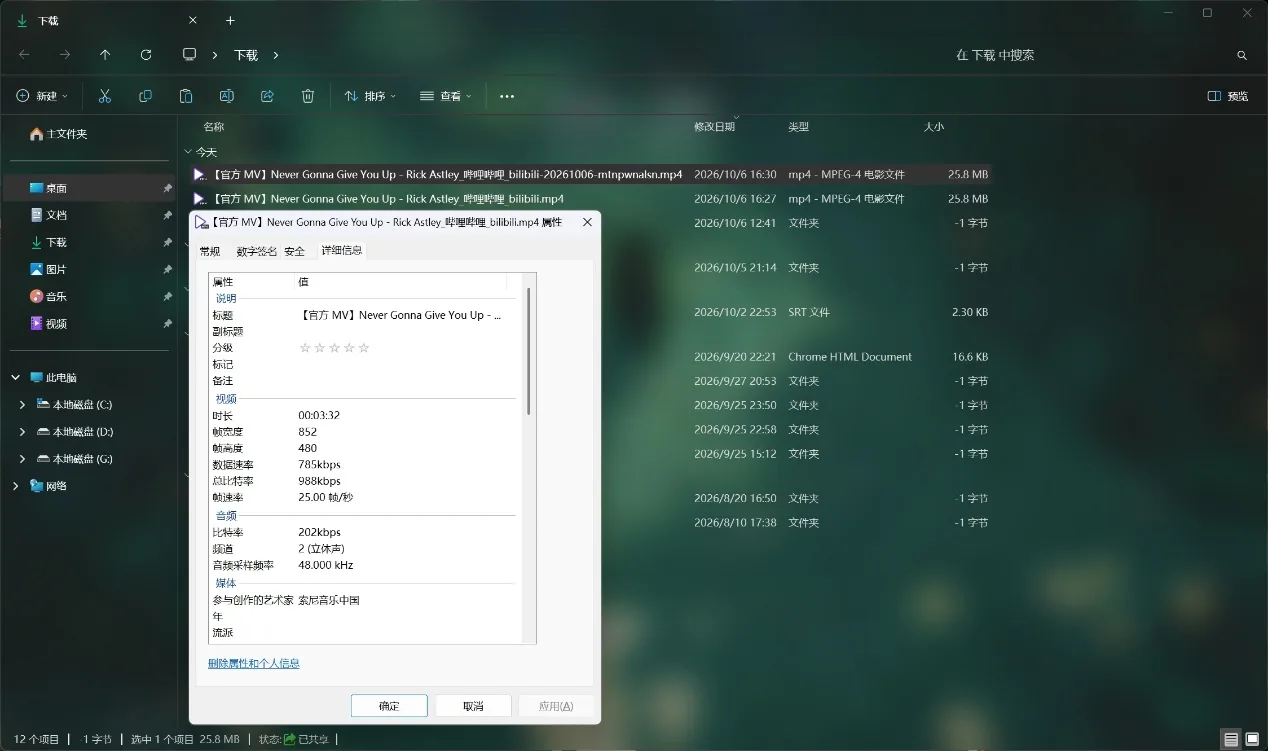This screenshot has width=1268, height=751.
Task: Click the Rename icon in toolbar
Action: (x=227, y=96)
